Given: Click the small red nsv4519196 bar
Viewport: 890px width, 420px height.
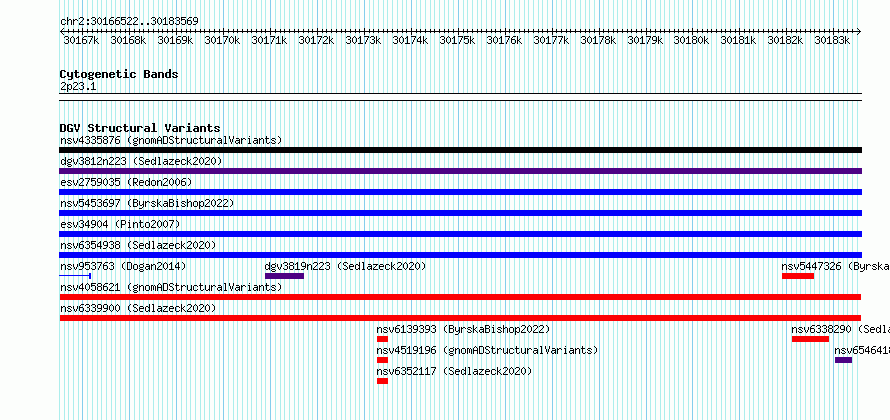Looking at the screenshot, I should (x=382, y=360).
